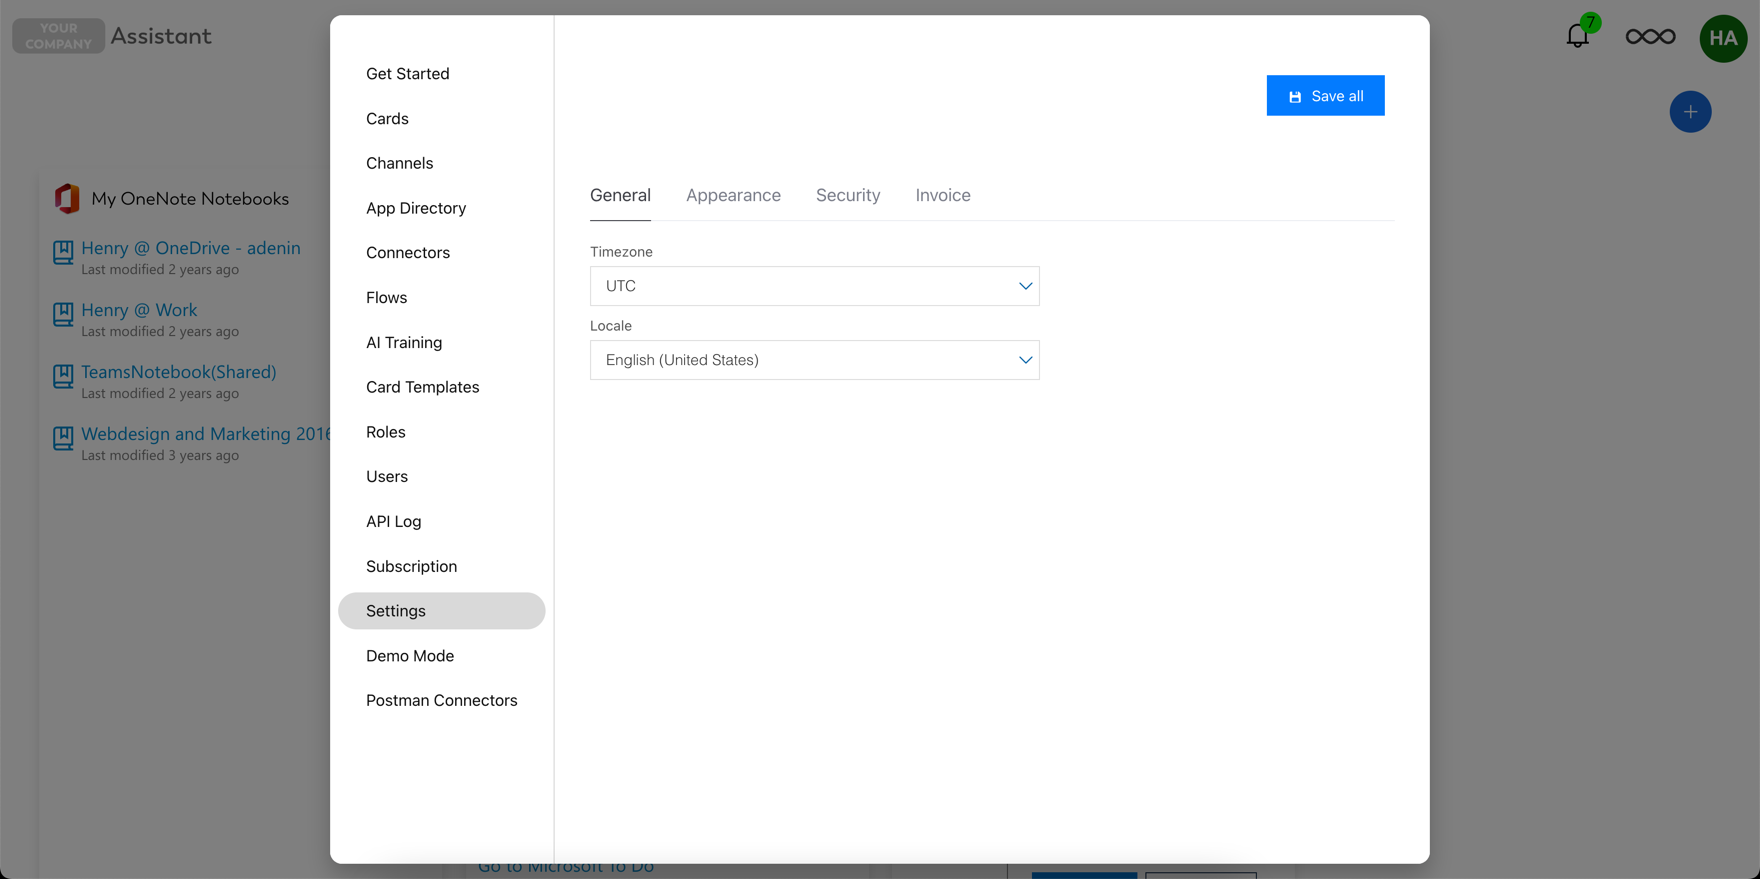Click notebook icon beside Henry @ Work
Screen dimensions: 1760x879
(x=63, y=314)
